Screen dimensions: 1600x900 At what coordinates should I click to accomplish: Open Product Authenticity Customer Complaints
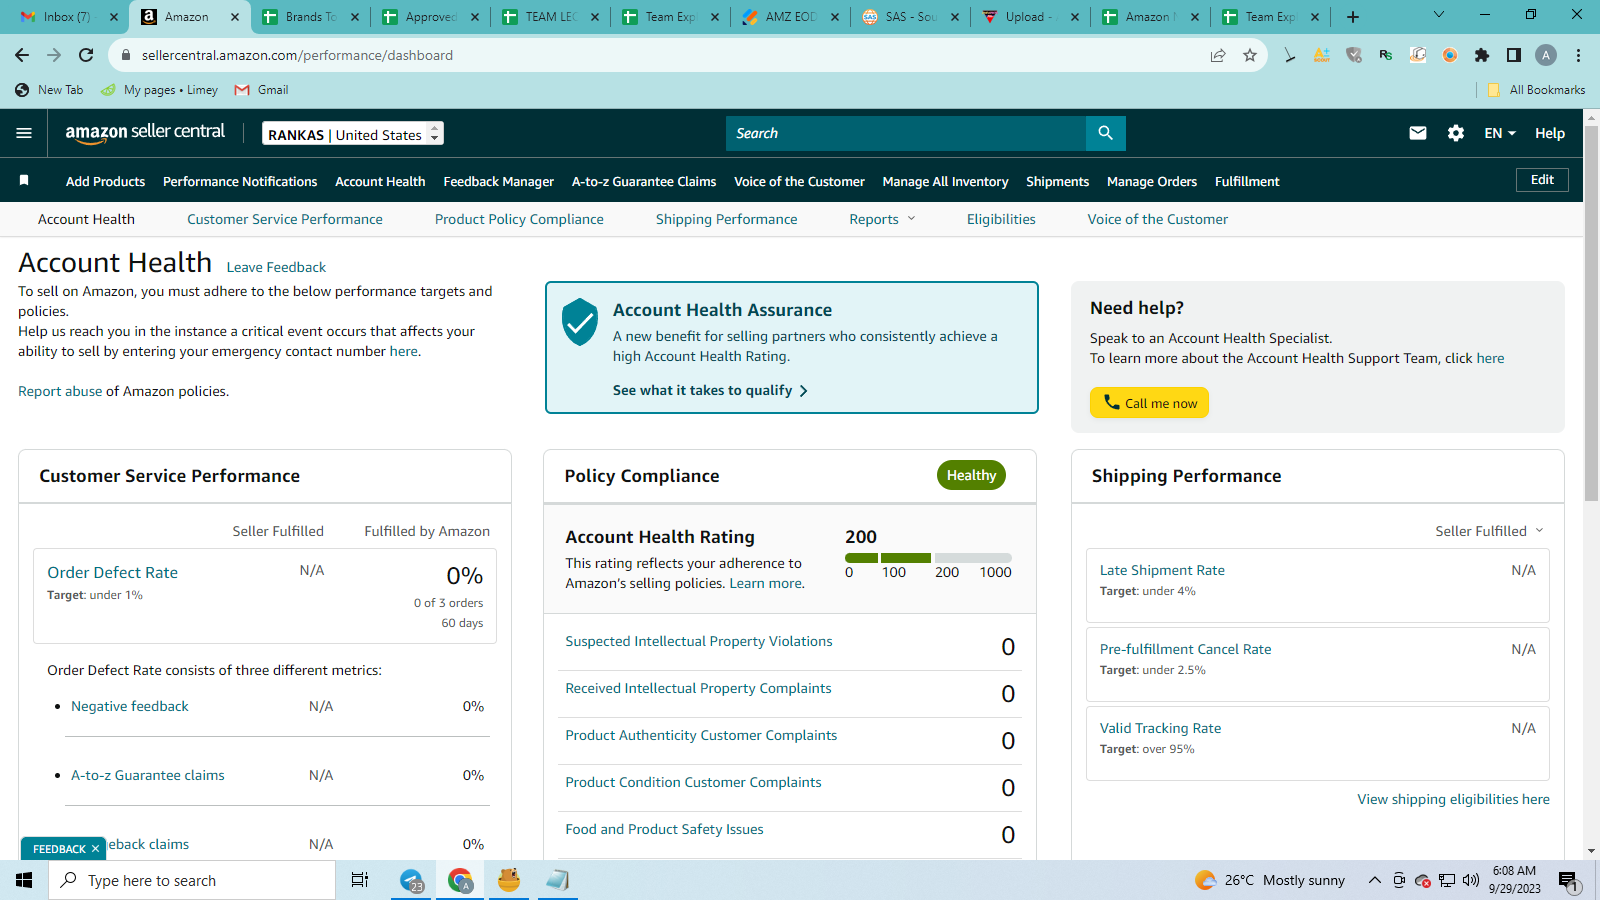click(x=701, y=735)
